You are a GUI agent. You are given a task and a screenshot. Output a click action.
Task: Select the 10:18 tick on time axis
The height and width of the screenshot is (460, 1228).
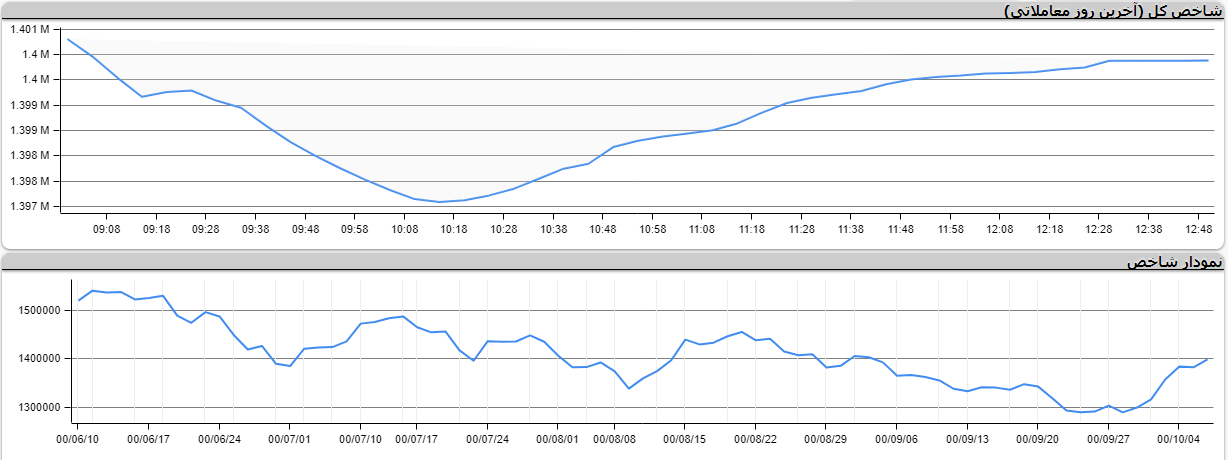(453, 229)
